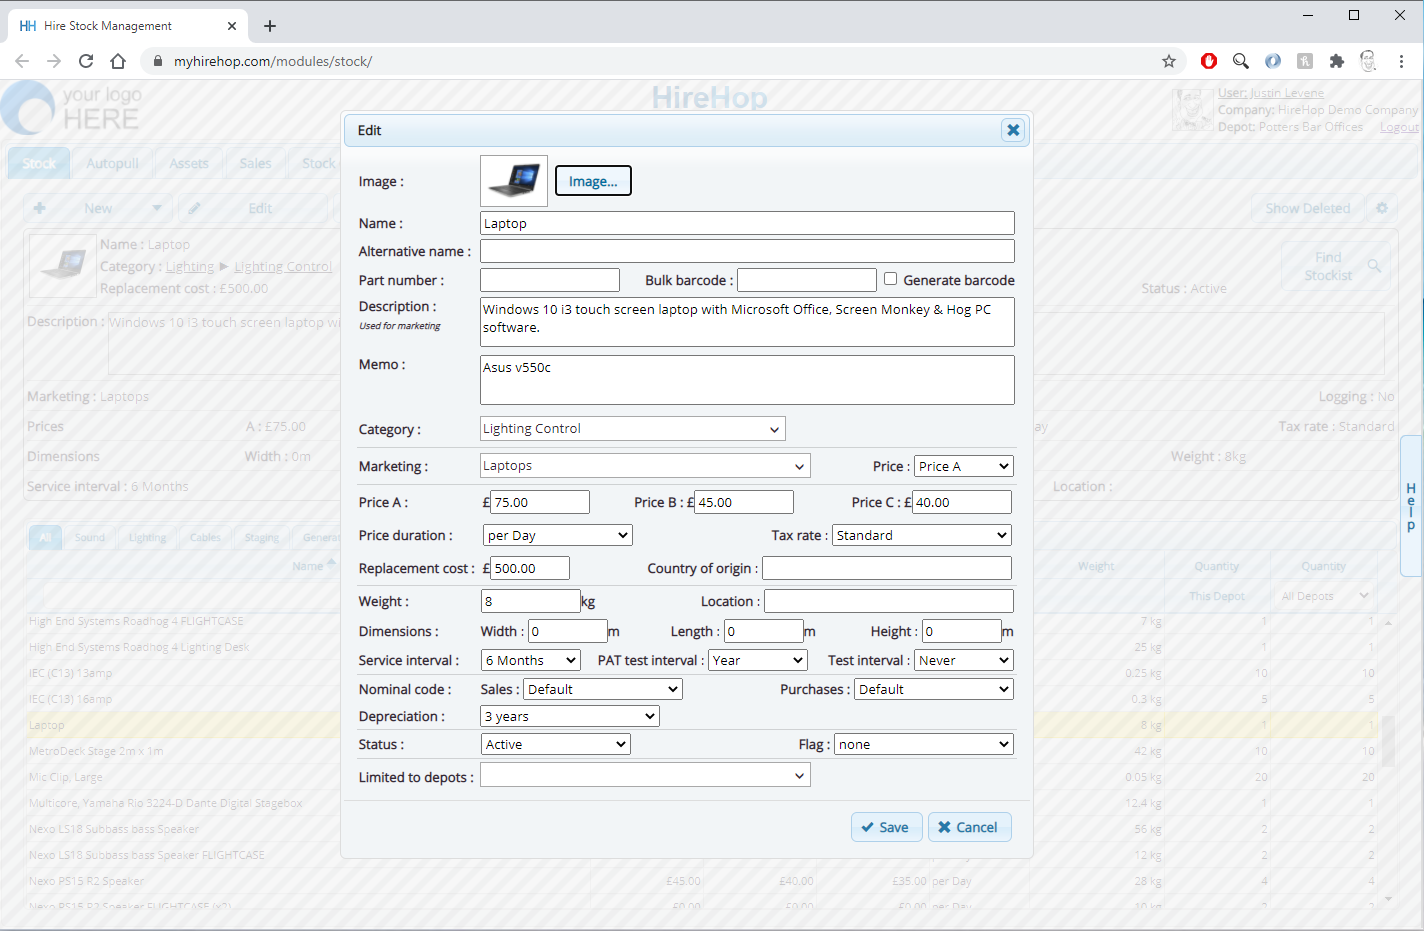This screenshot has height=931, width=1424.
Task: Click into the Alternative name field
Action: pyautogui.click(x=747, y=251)
